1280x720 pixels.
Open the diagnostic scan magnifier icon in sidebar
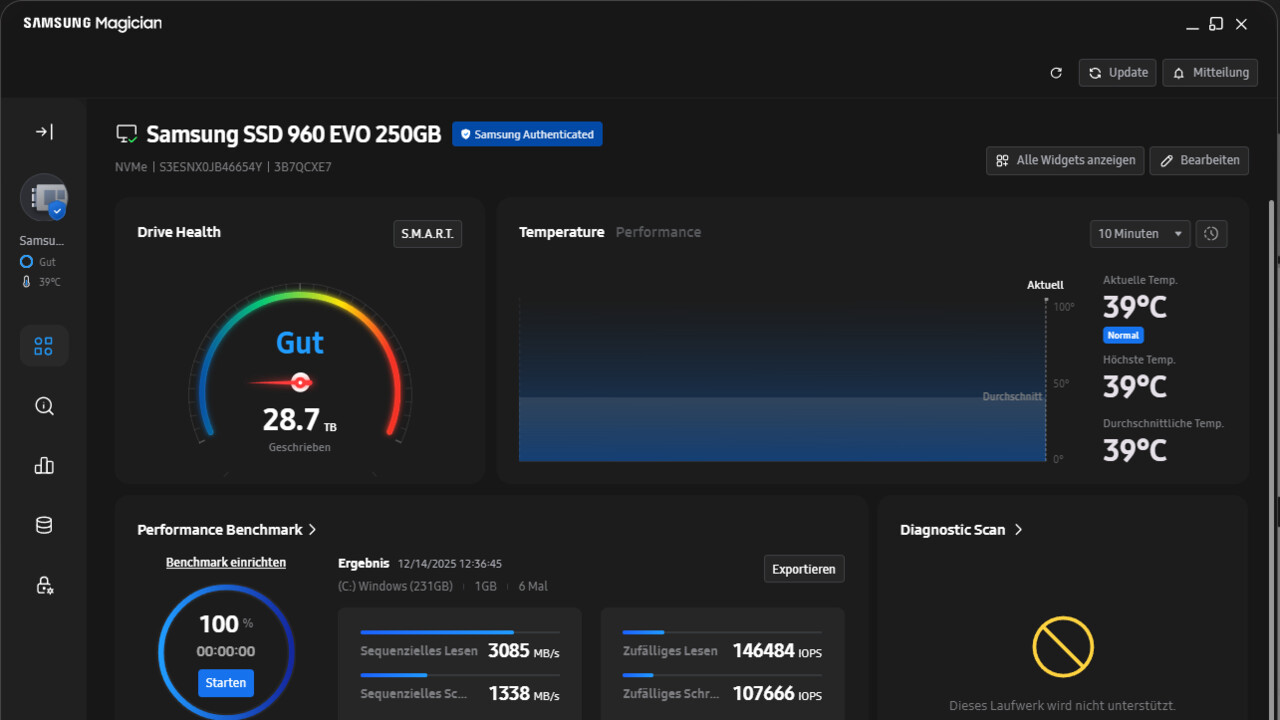[44, 406]
